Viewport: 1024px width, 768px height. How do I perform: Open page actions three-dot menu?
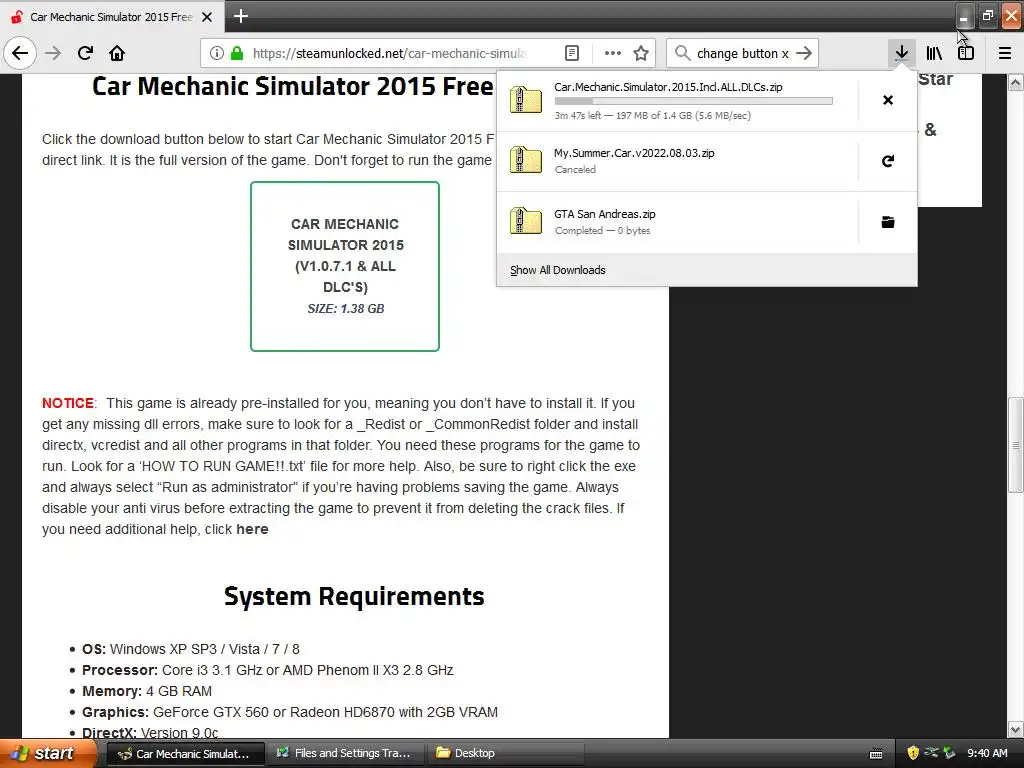[x=613, y=53]
